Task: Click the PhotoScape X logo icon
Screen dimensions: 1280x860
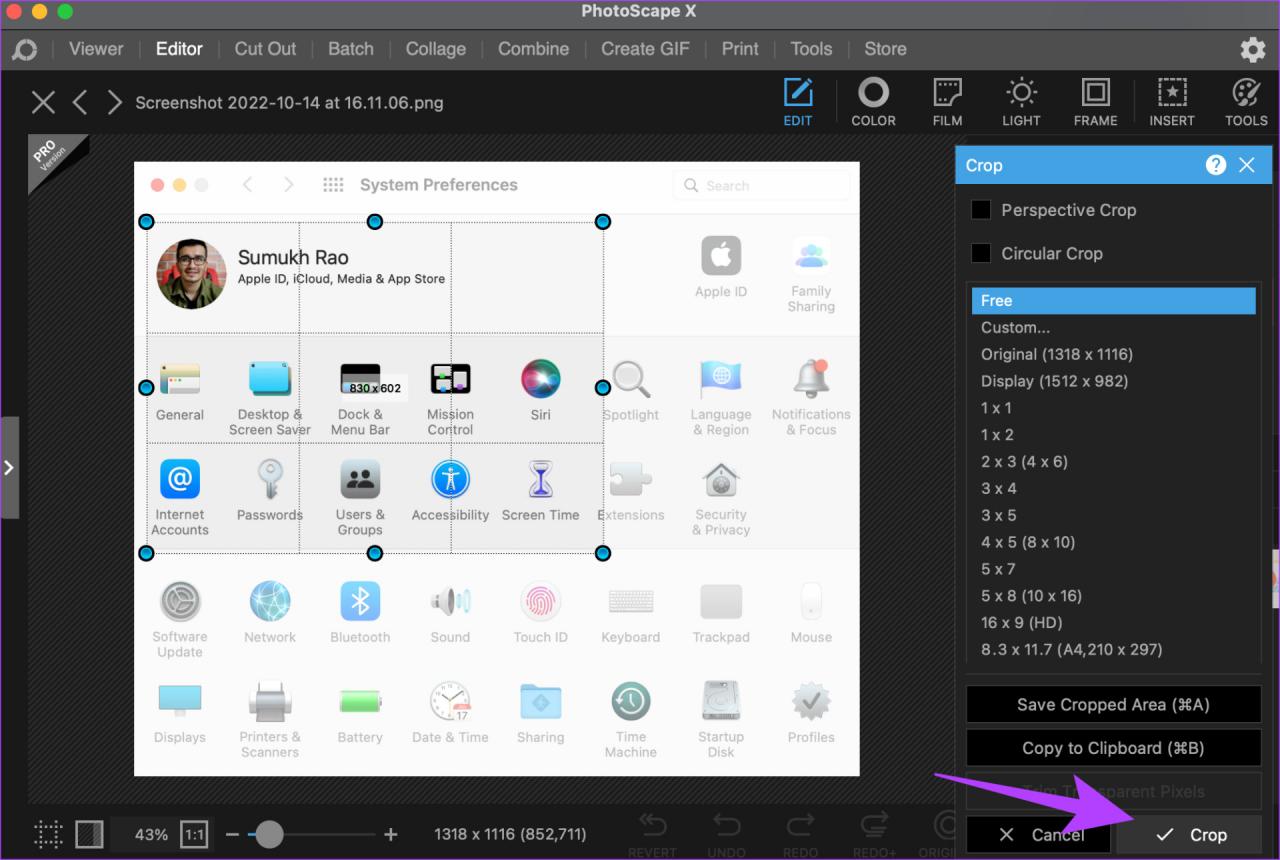Action: [25, 50]
